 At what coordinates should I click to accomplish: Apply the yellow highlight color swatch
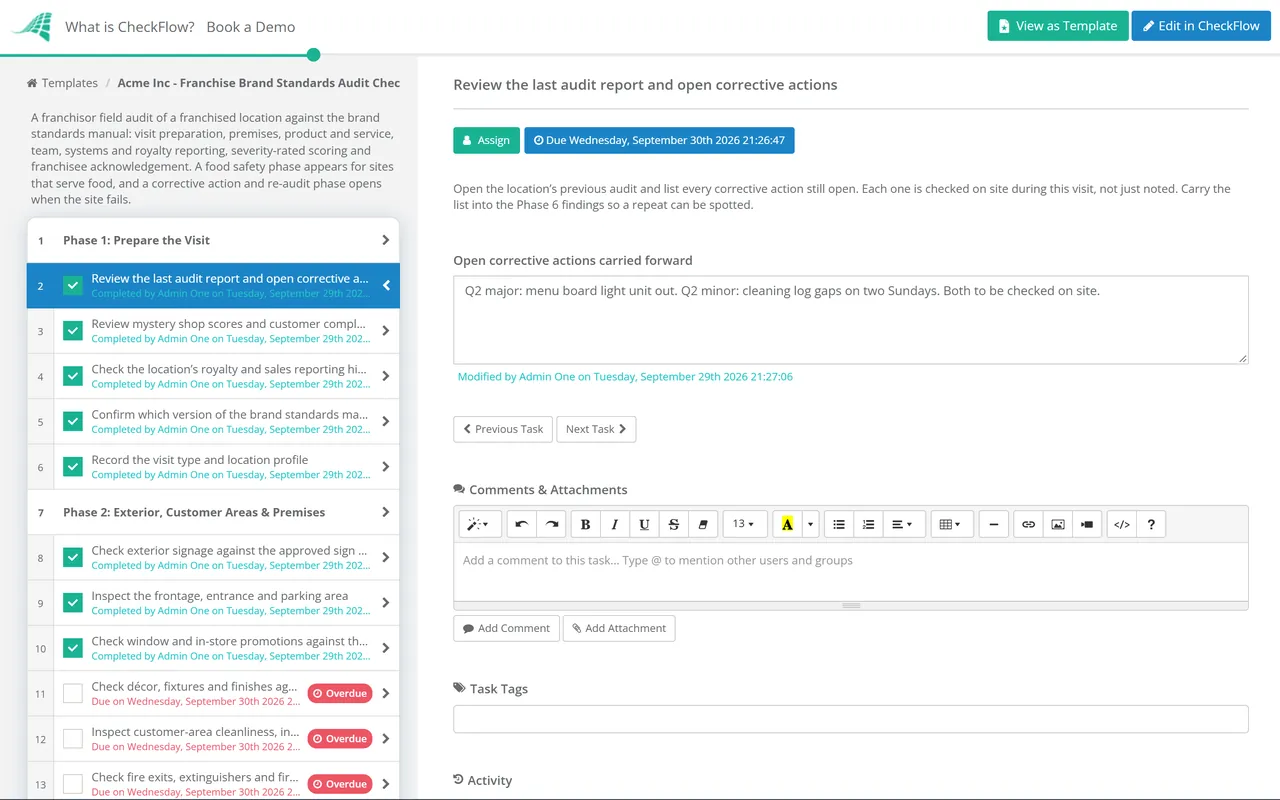click(x=788, y=524)
